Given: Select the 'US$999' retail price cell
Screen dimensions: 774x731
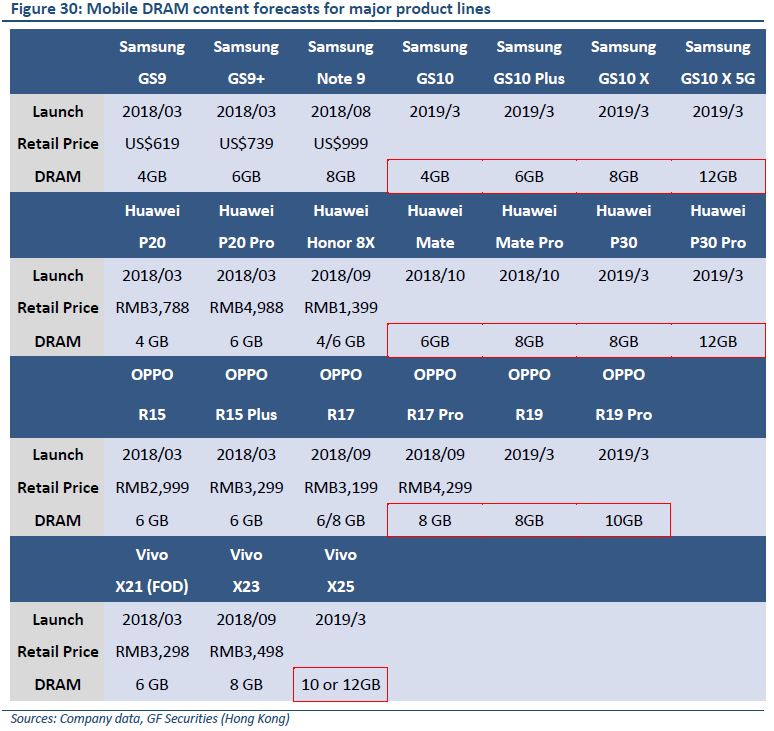Looking at the screenshot, I should pyautogui.click(x=341, y=144).
